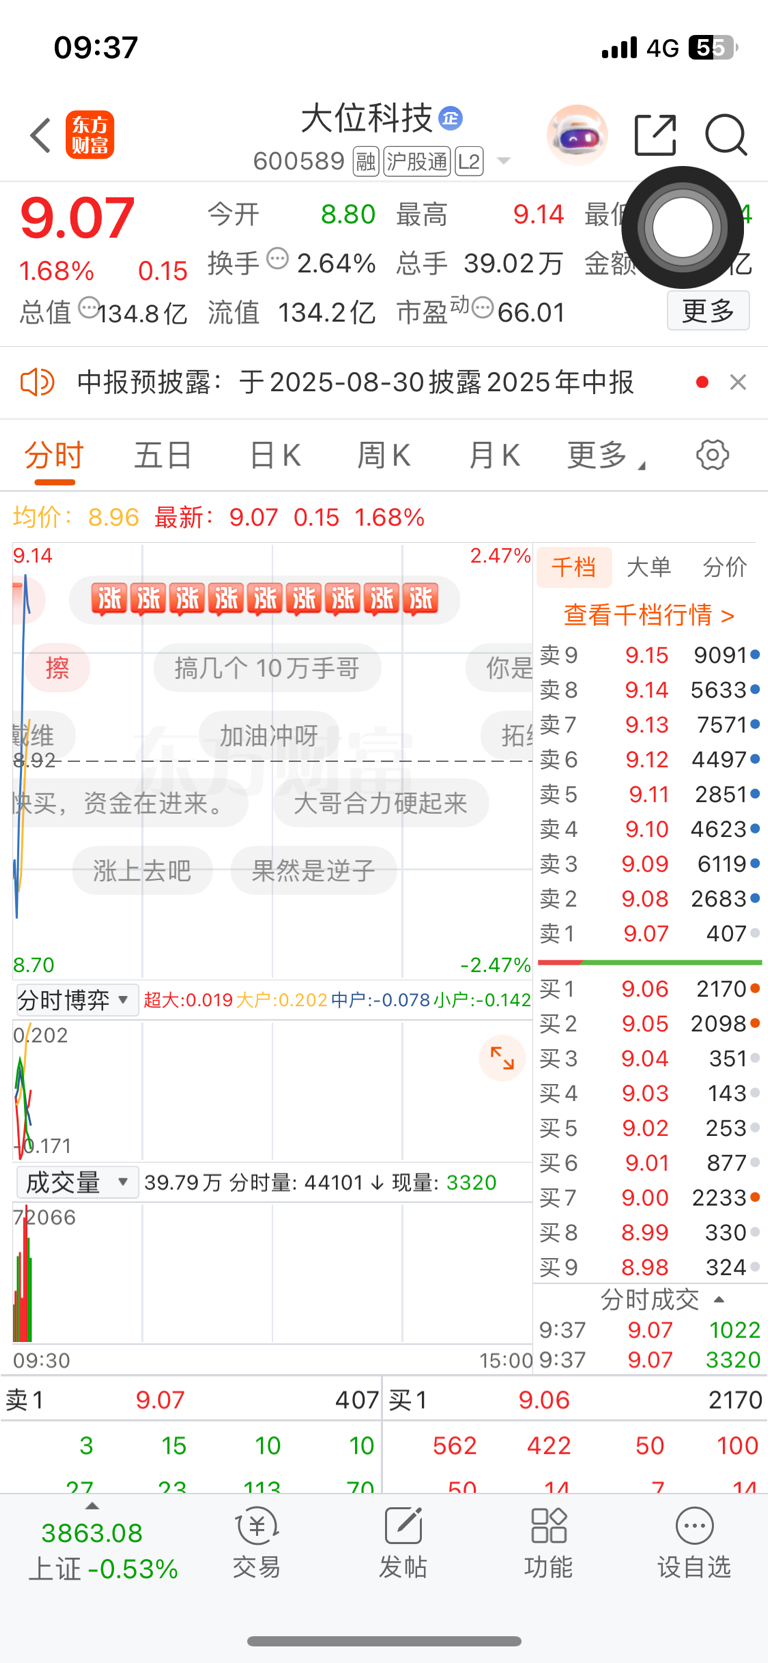Open the 分时博弈 indicator dropdown
The height and width of the screenshot is (1663, 768).
point(77,1000)
